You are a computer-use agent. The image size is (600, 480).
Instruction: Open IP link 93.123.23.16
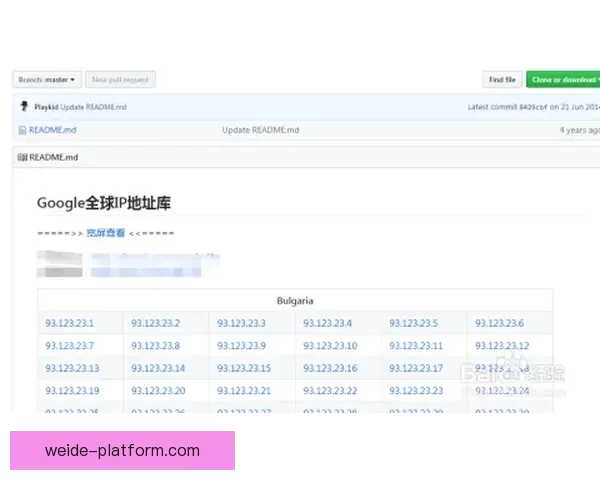coord(330,368)
